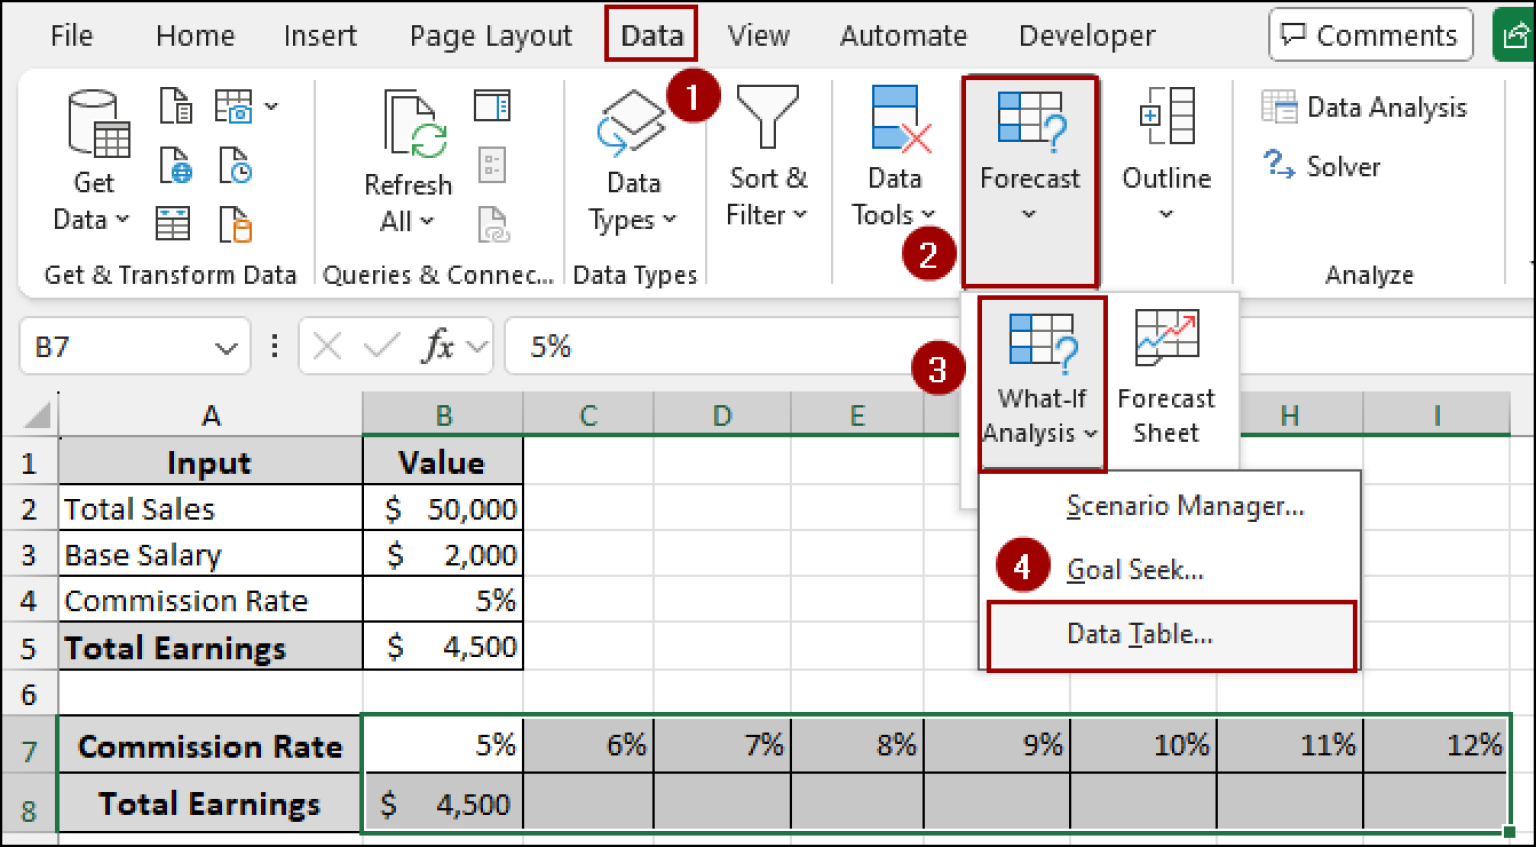Switch to the Data ribbon tab
Viewport: 1536px width, 847px height.
(x=650, y=34)
